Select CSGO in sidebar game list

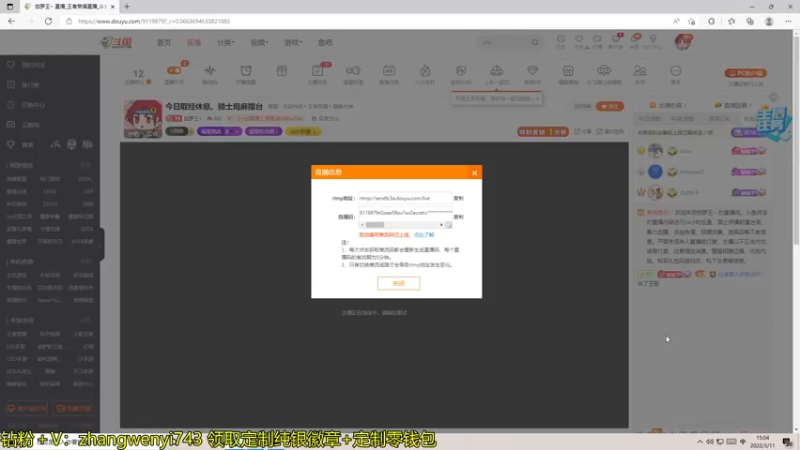coord(50,204)
